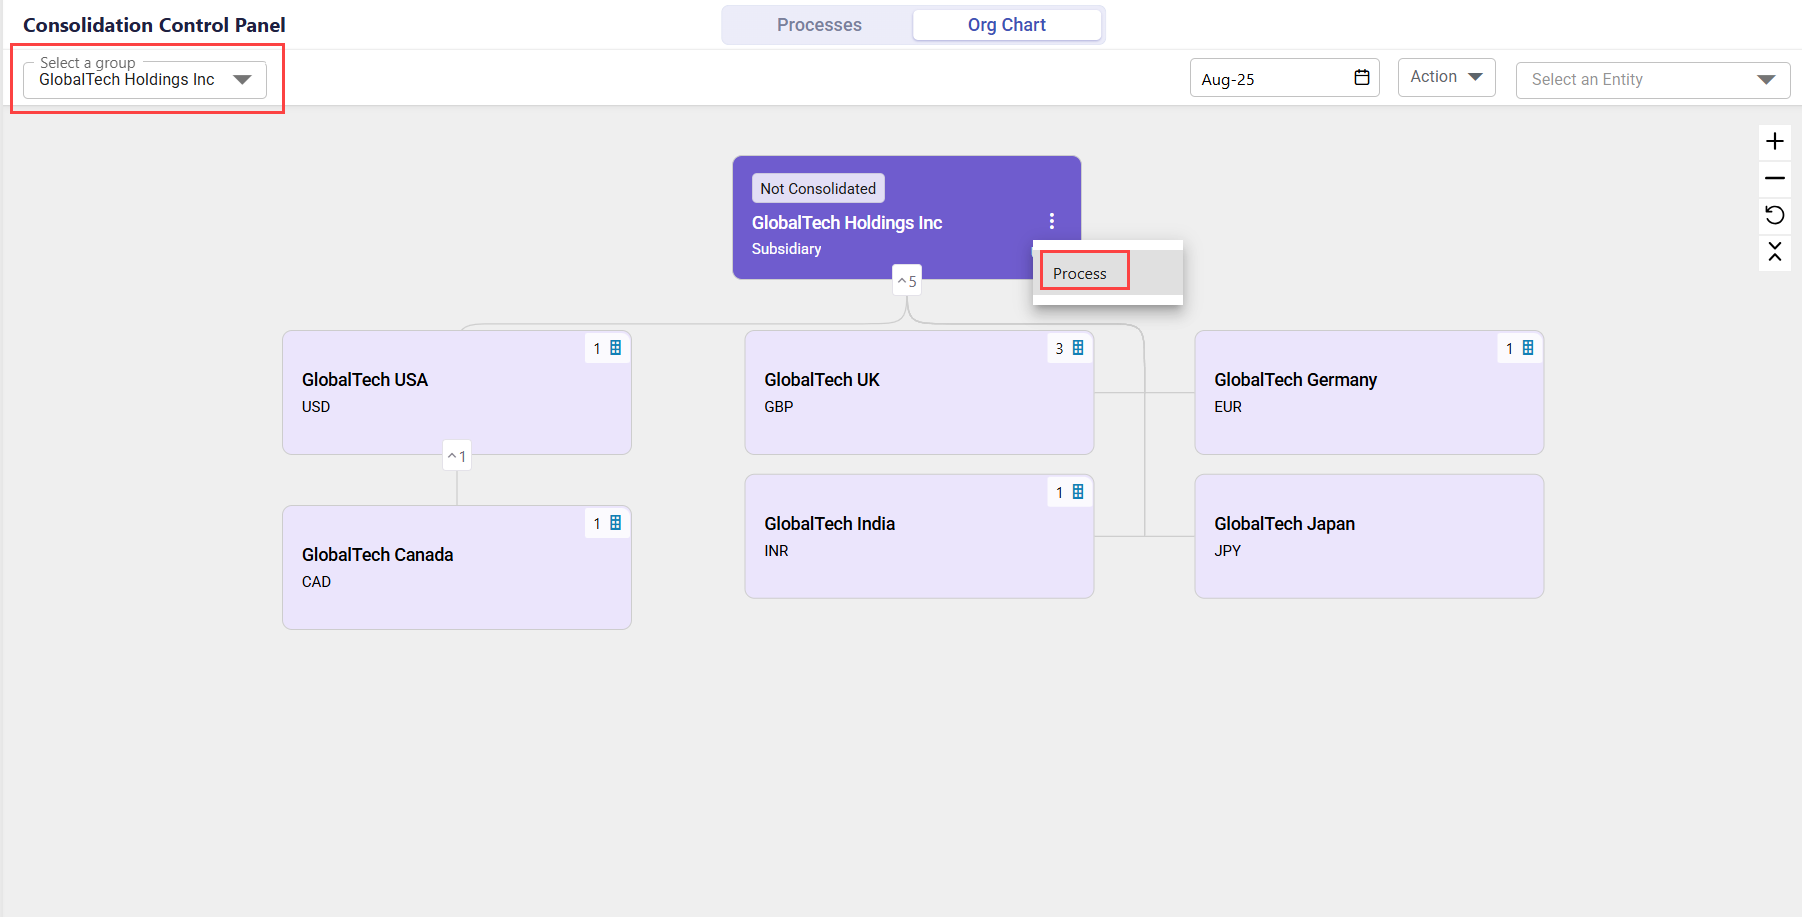Viewport: 1802px width, 917px height.
Task: Click the building icon on GlobalTech Canada
Action: 615,523
